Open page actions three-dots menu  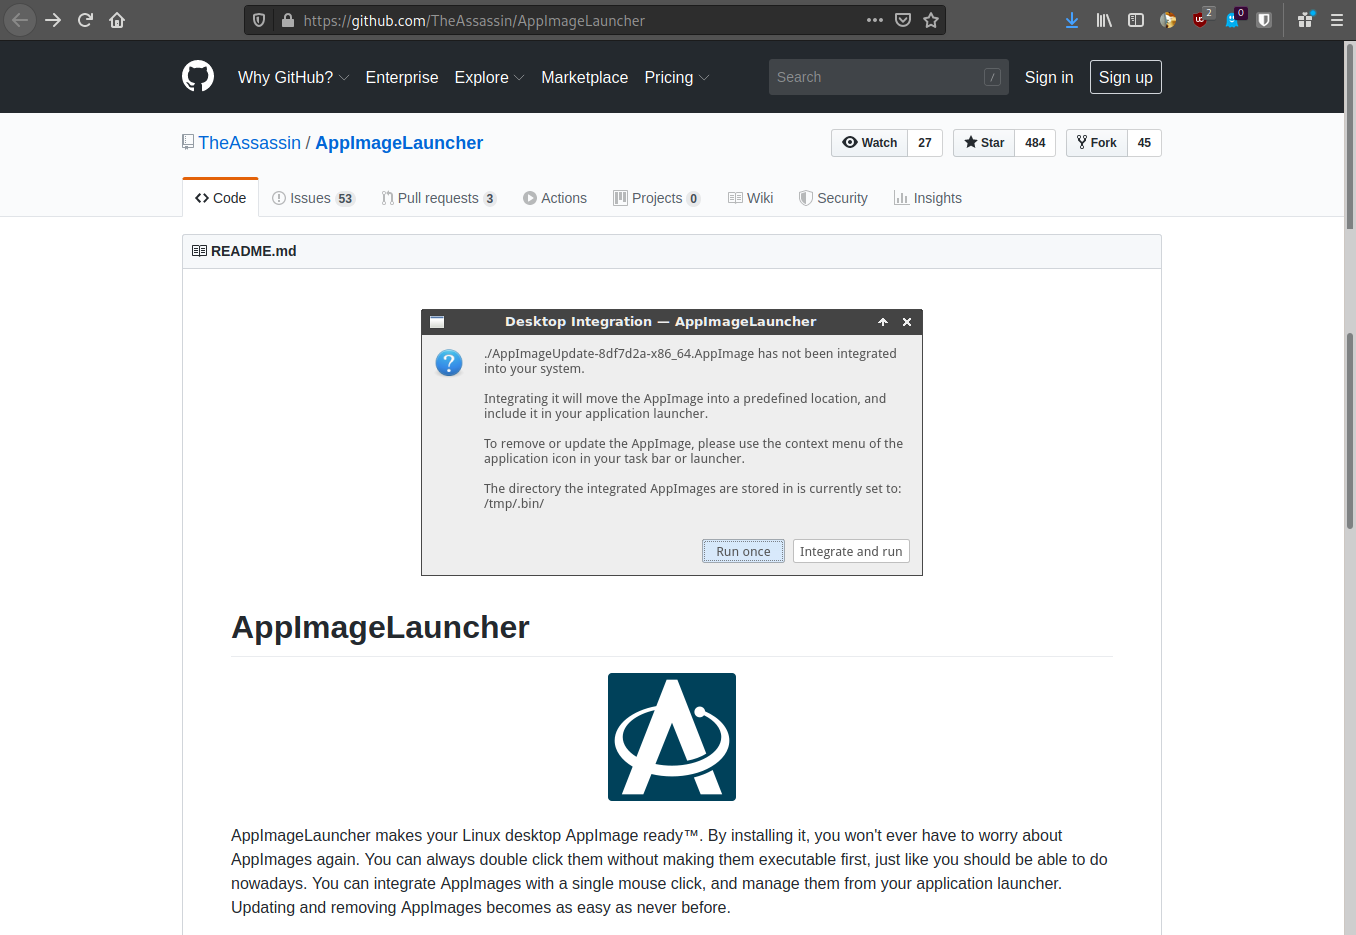click(x=875, y=20)
